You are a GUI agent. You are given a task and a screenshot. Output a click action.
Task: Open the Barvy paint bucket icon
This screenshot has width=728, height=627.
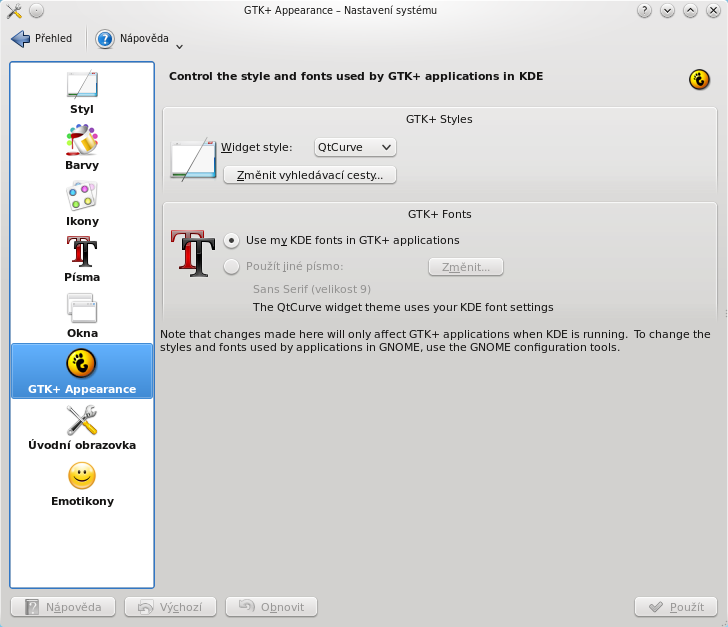(x=82, y=148)
